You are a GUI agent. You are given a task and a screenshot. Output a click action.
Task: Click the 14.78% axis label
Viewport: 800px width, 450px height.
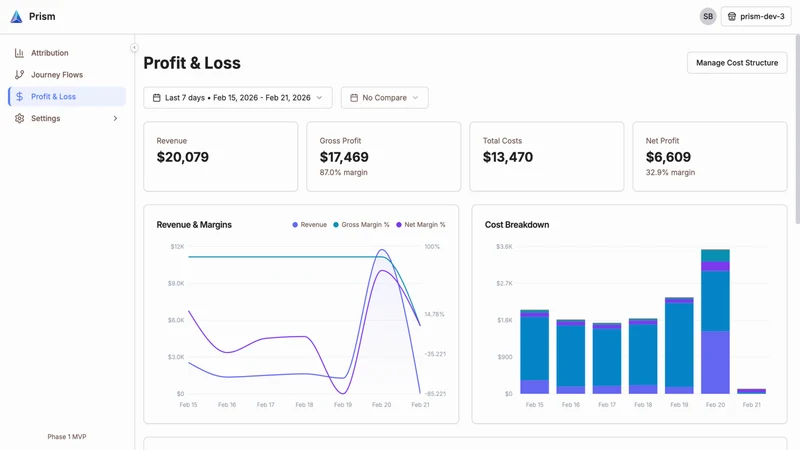click(434, 314)
